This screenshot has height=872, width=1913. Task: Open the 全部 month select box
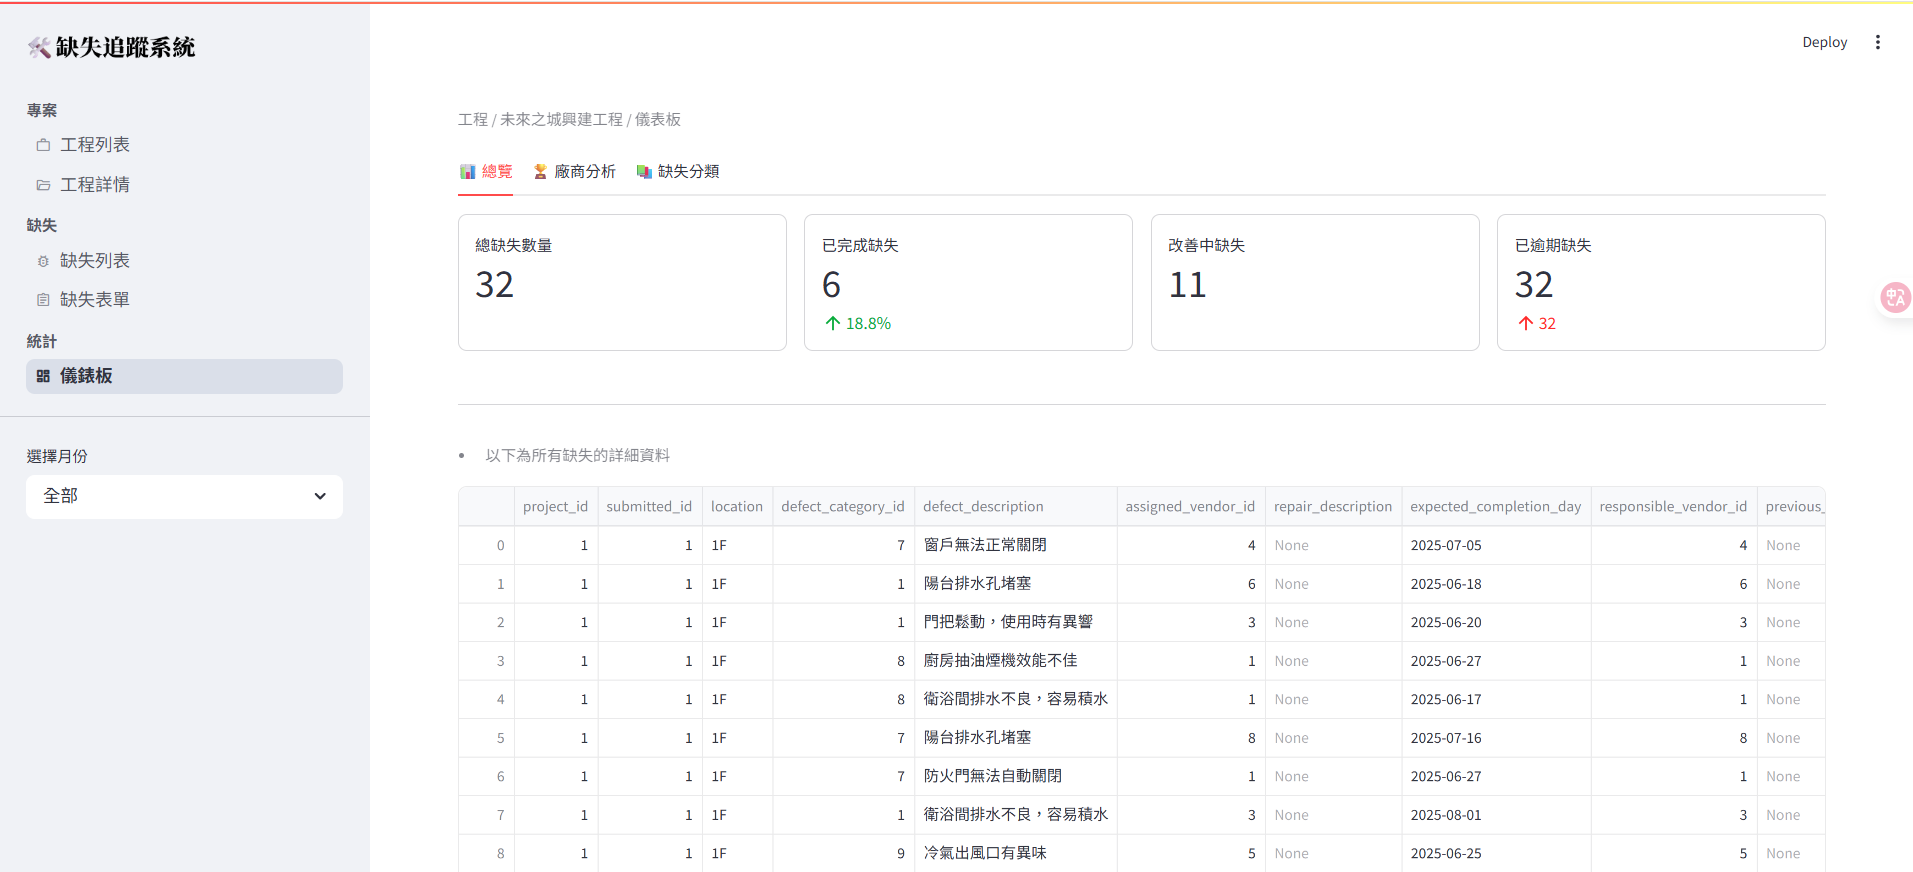pos(170,496)
